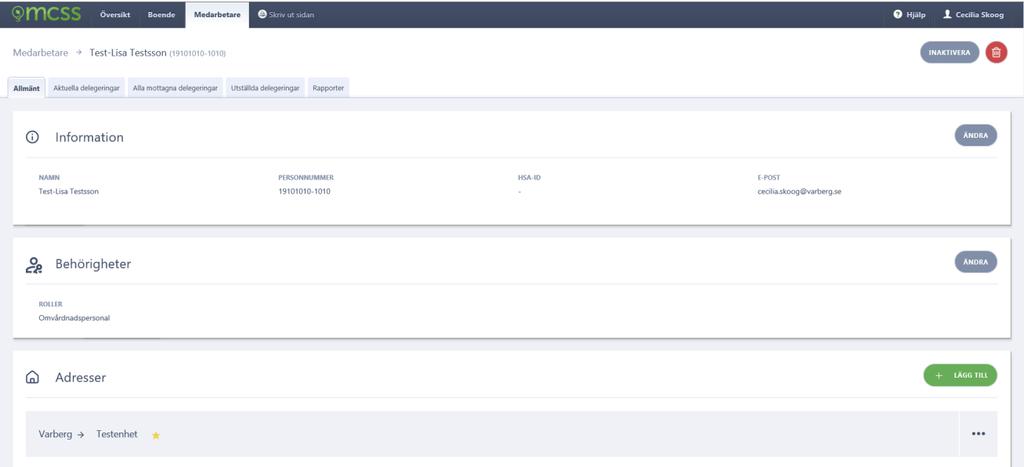
Task: Click the Behörigheter heading
Action: (x=93, y=264)
